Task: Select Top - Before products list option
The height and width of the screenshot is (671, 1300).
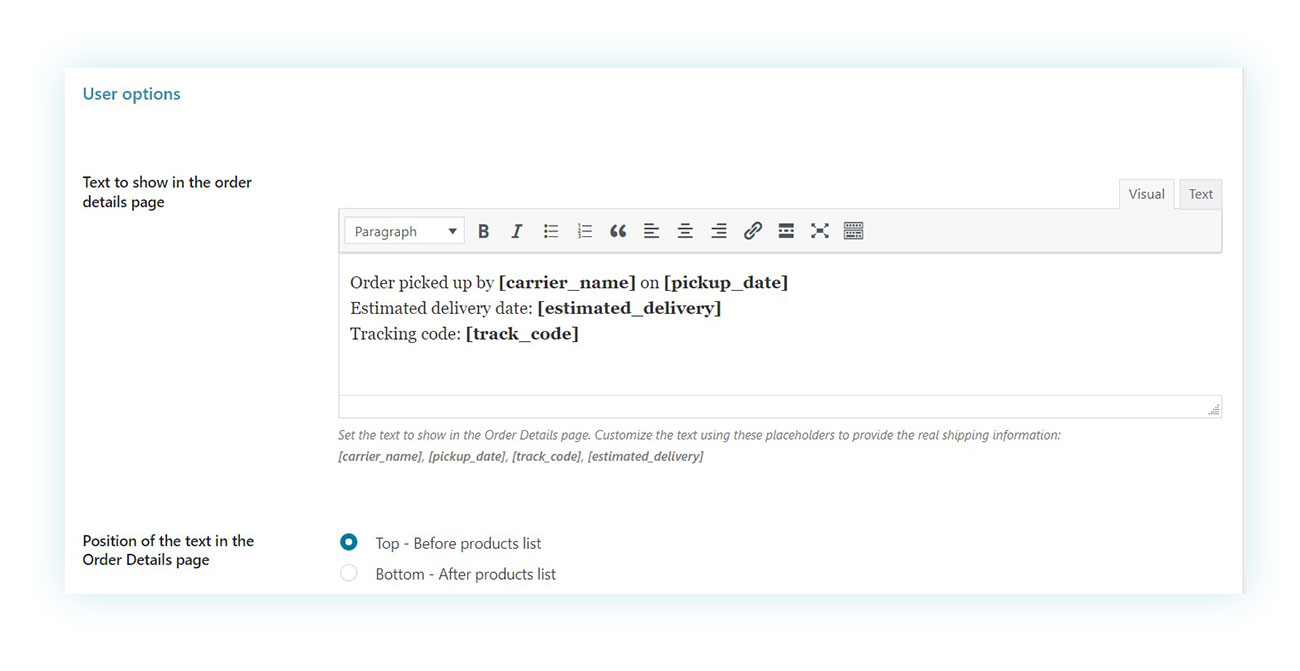Action: point(349,542)
